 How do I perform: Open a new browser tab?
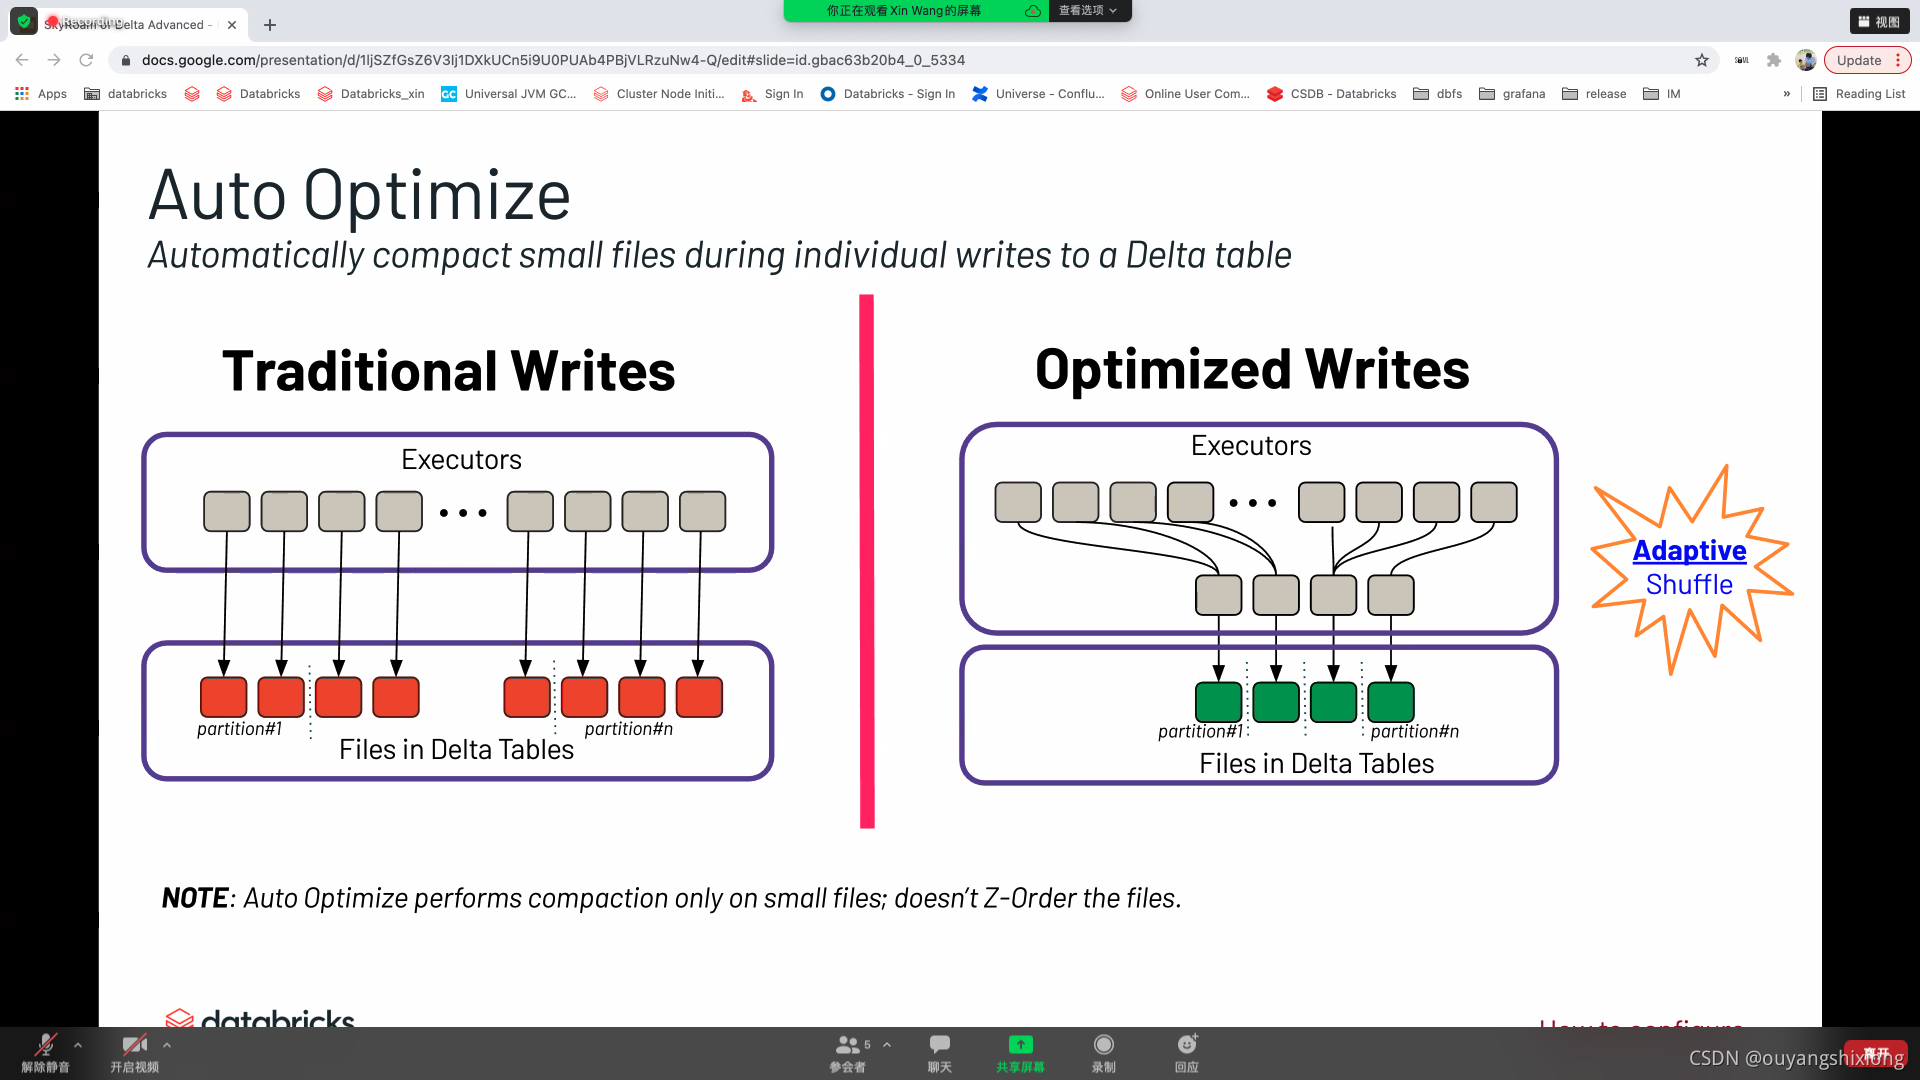click(x=270, y=25)
